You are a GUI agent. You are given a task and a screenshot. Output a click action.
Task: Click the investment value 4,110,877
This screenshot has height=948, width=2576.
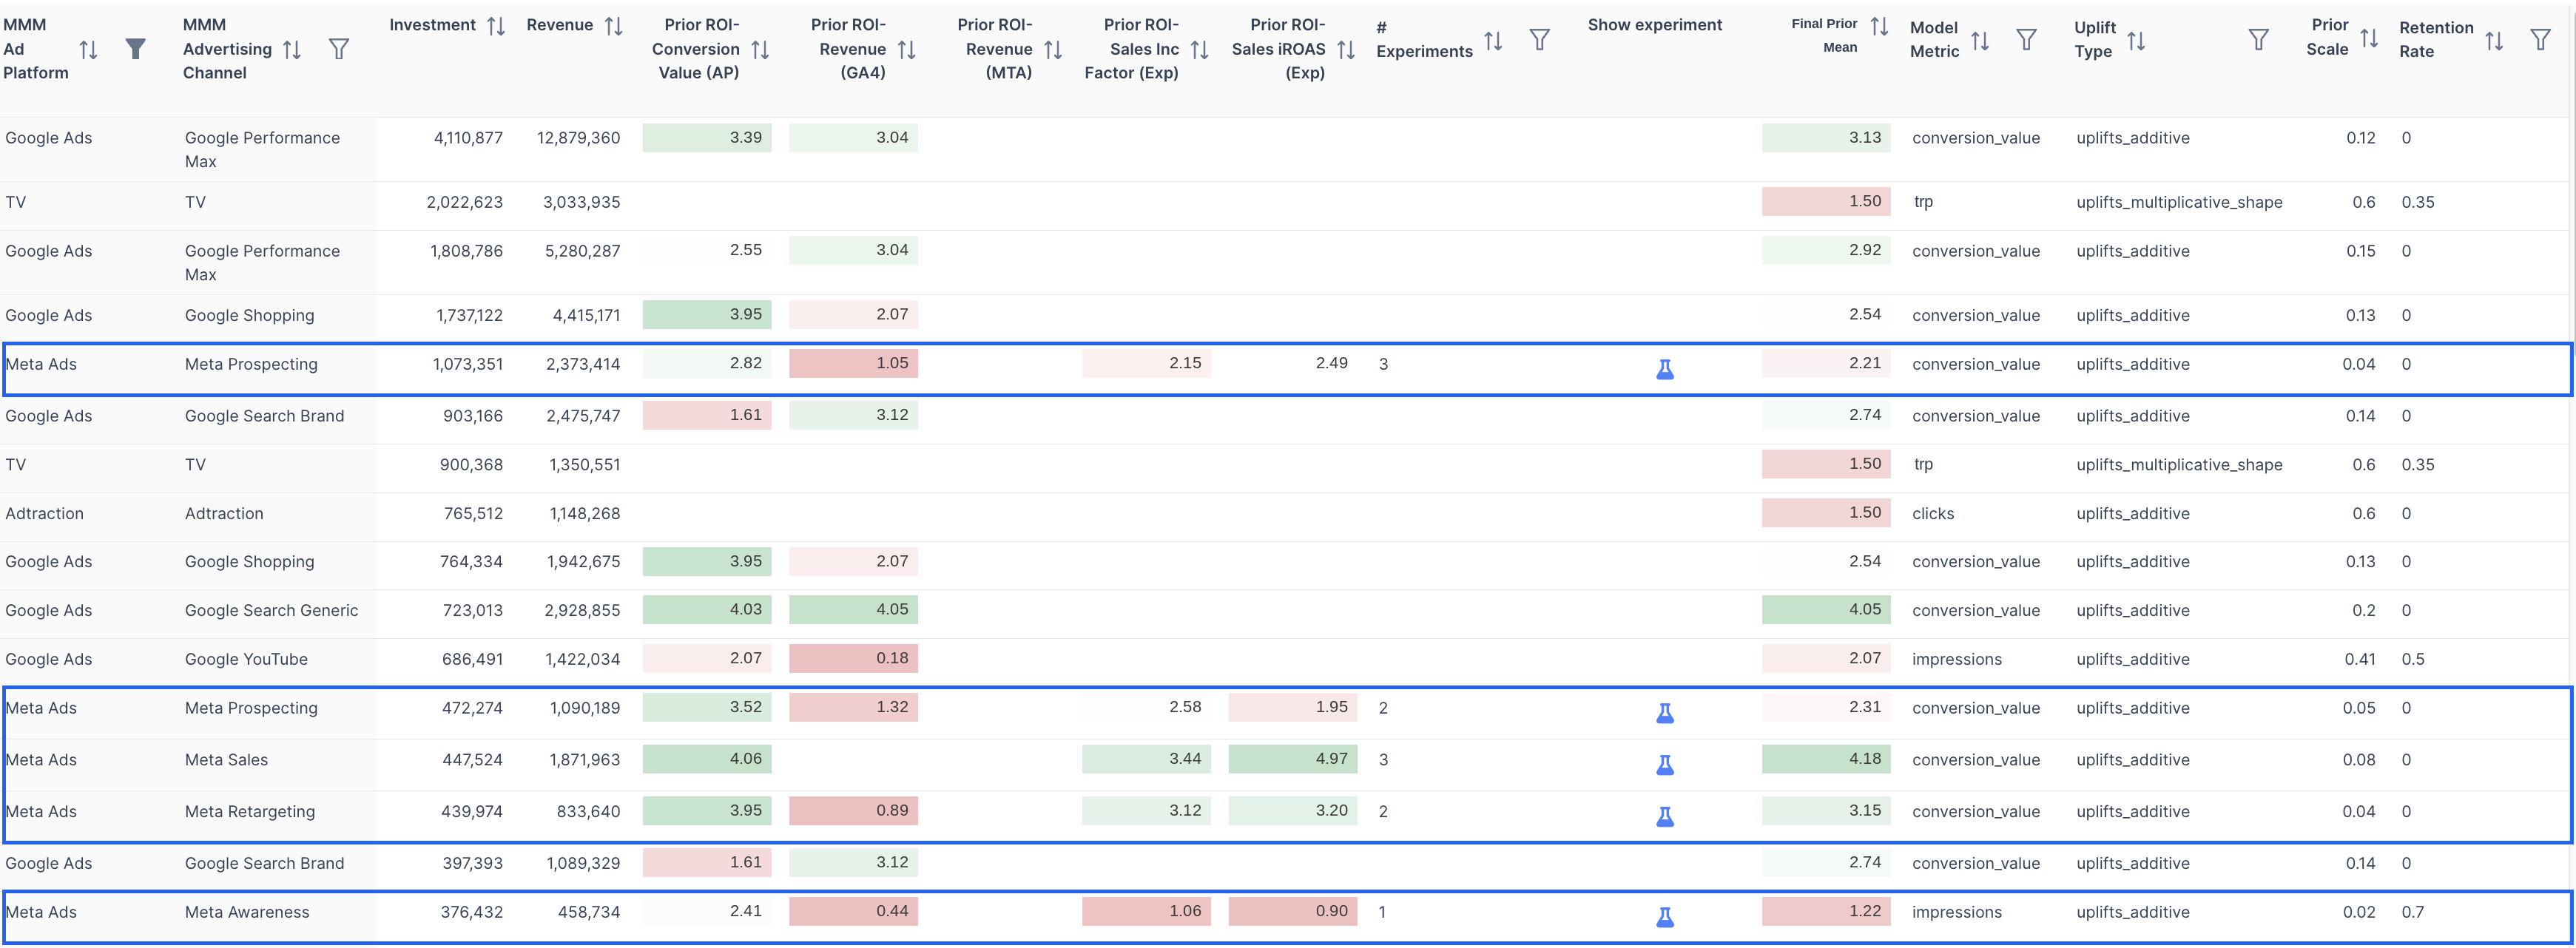pos(468,138)
